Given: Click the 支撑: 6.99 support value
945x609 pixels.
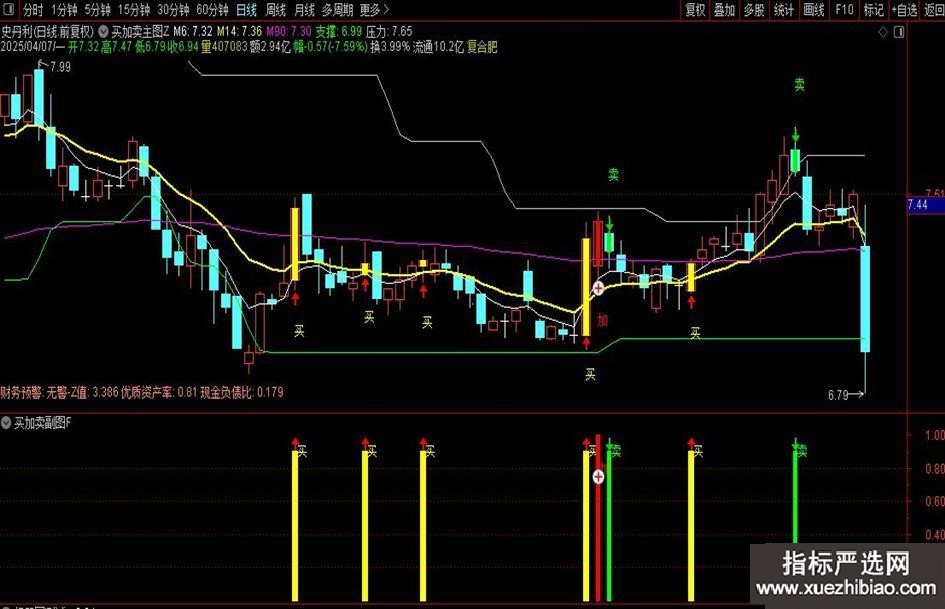Looking at the screenshot, I should 339,31.
